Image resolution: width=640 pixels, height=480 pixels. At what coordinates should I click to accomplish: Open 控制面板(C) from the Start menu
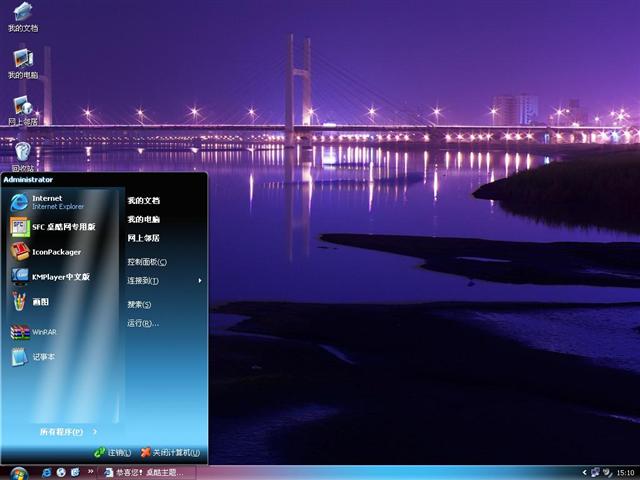click(147, 262)
